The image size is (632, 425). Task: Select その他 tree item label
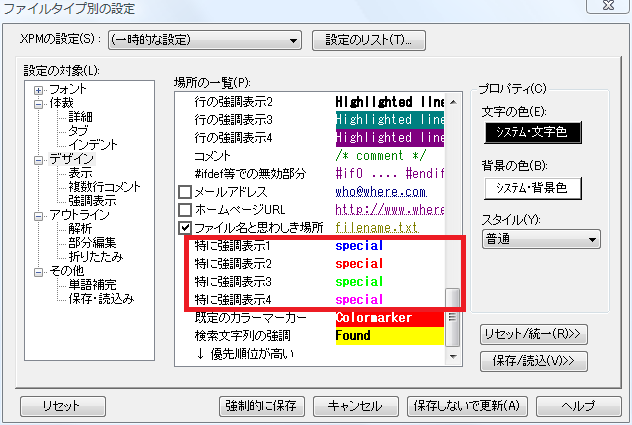(x=67, y=271)
